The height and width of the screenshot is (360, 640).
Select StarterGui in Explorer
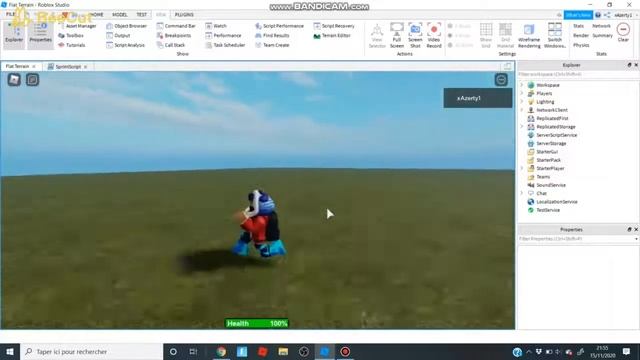tap(547, 151)
